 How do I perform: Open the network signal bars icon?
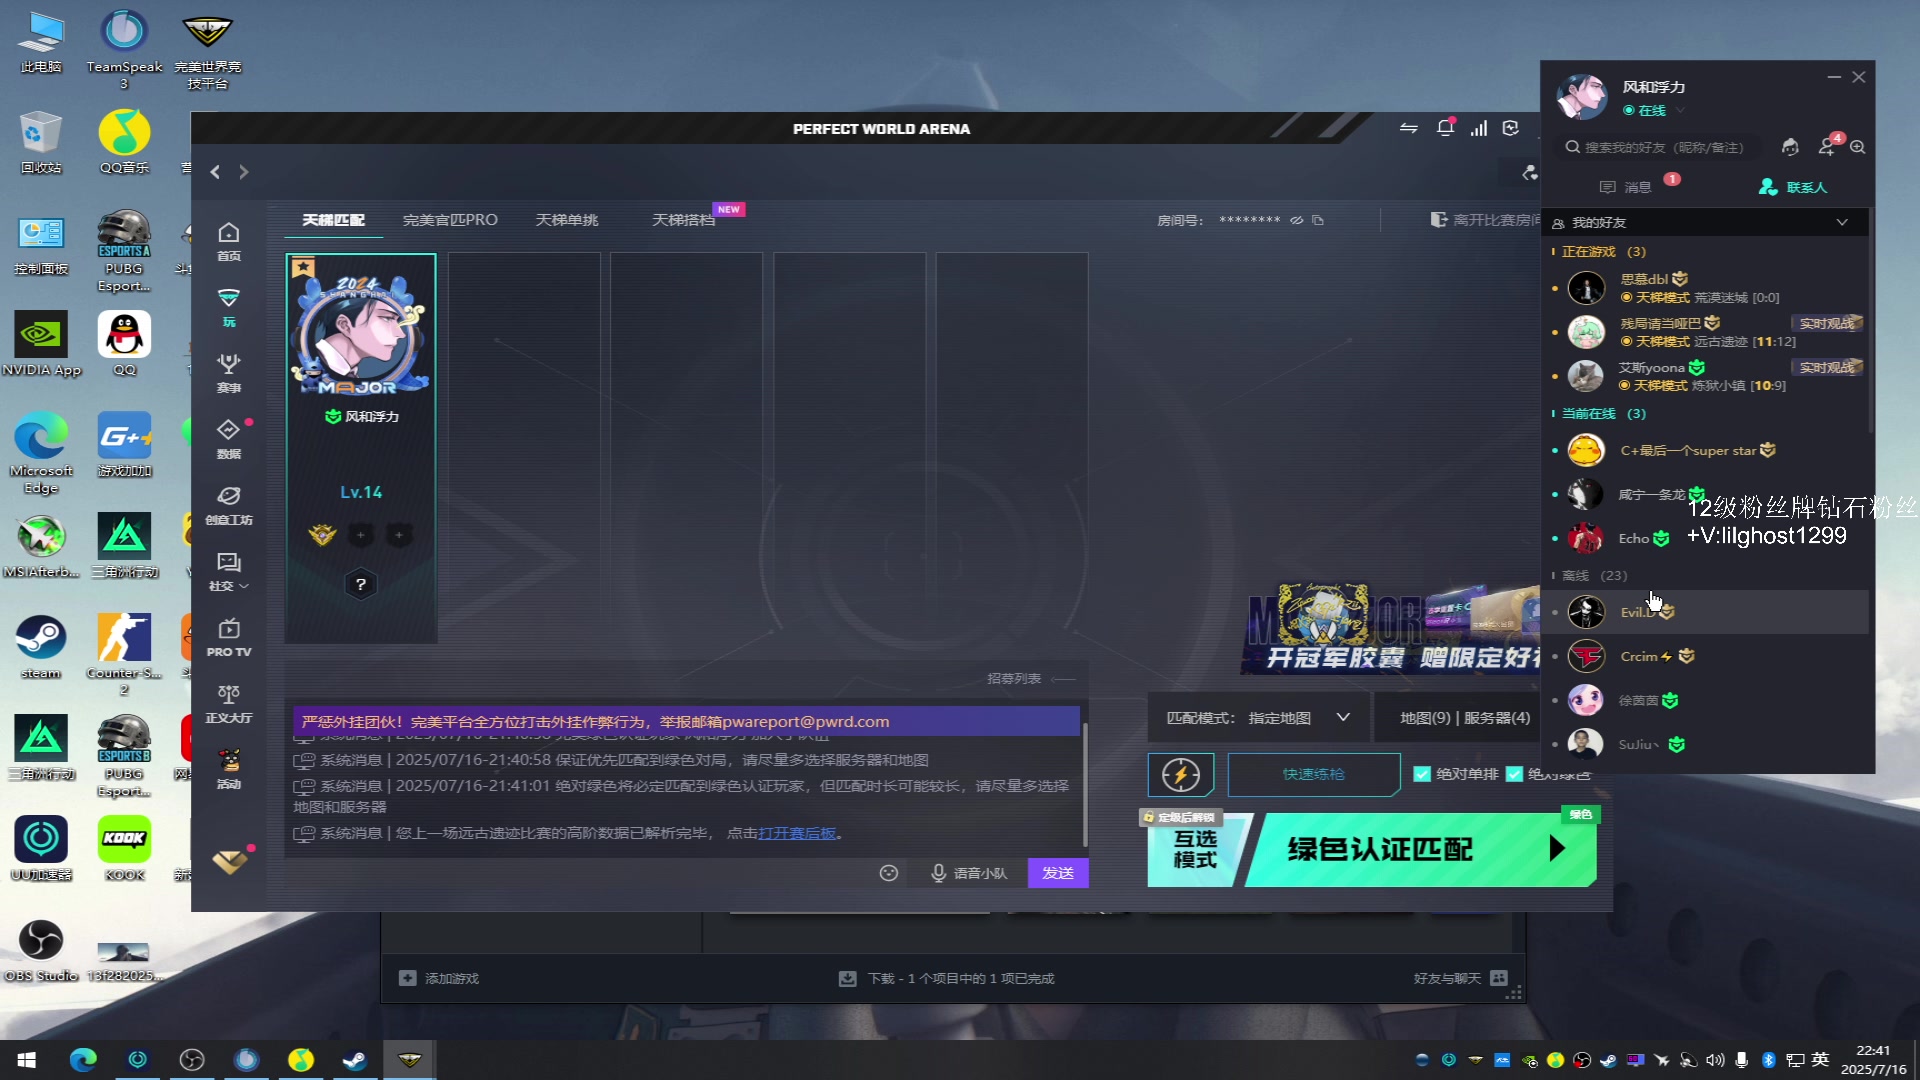pos(1479,128)
